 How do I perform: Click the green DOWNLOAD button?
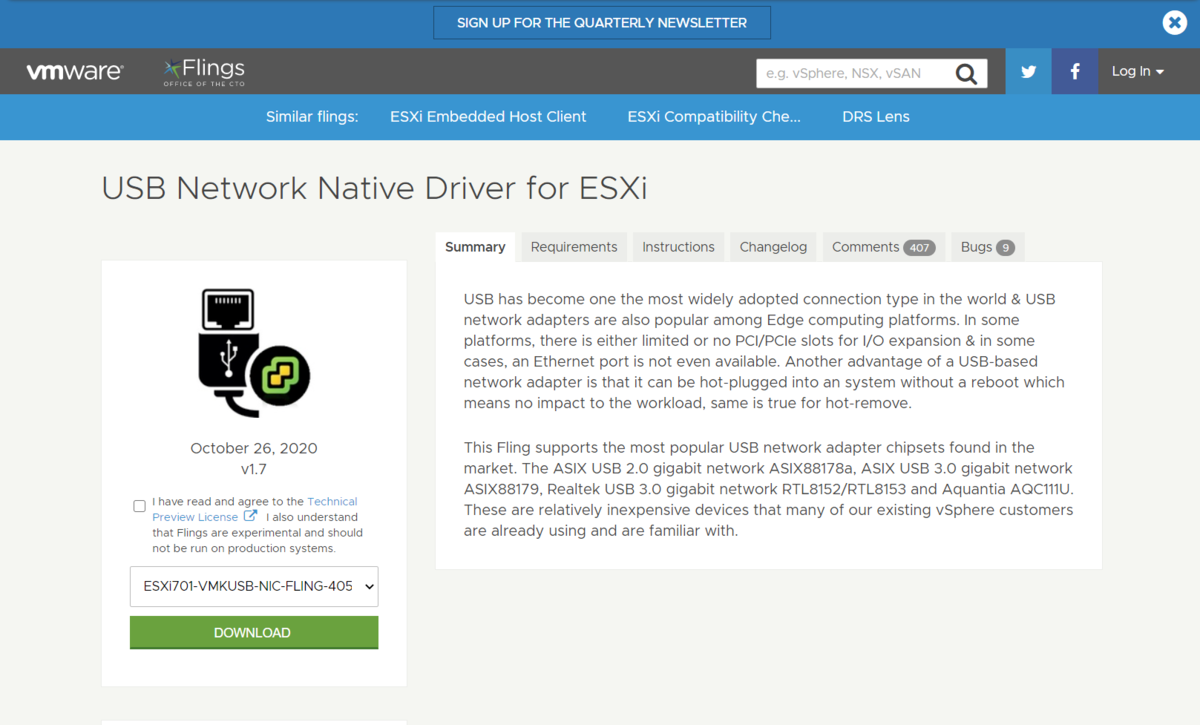coord(254,632)
